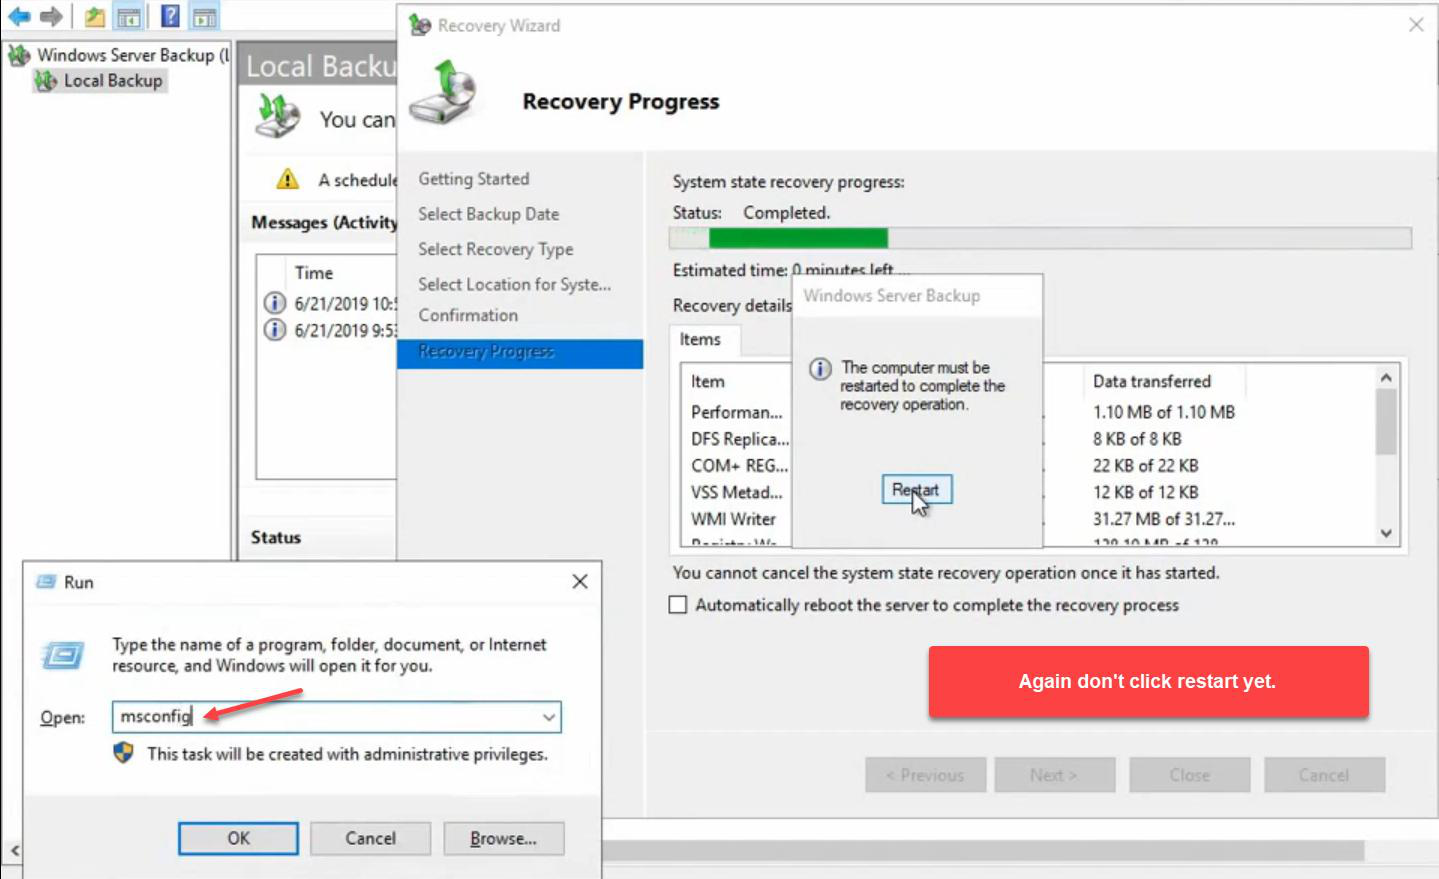Click Cancel in the Run dialog

[370, 838]
